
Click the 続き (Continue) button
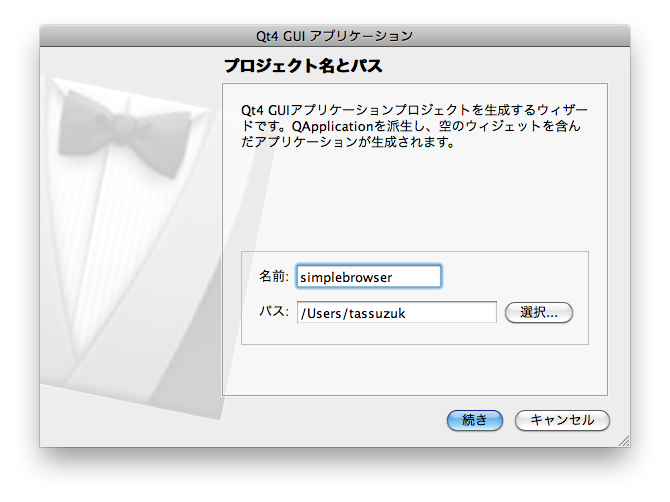click(x=475, y=420)
